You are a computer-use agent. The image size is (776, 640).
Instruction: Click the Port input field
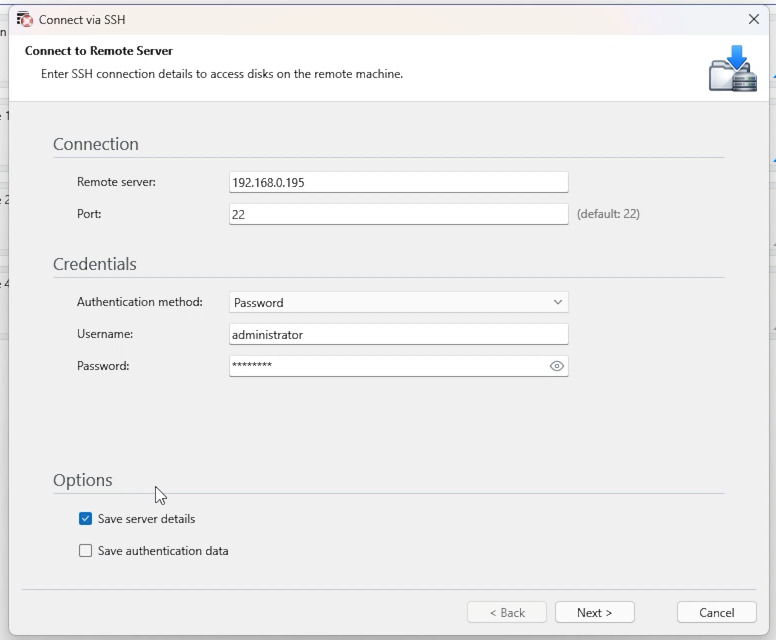click(x=398, y=214)
